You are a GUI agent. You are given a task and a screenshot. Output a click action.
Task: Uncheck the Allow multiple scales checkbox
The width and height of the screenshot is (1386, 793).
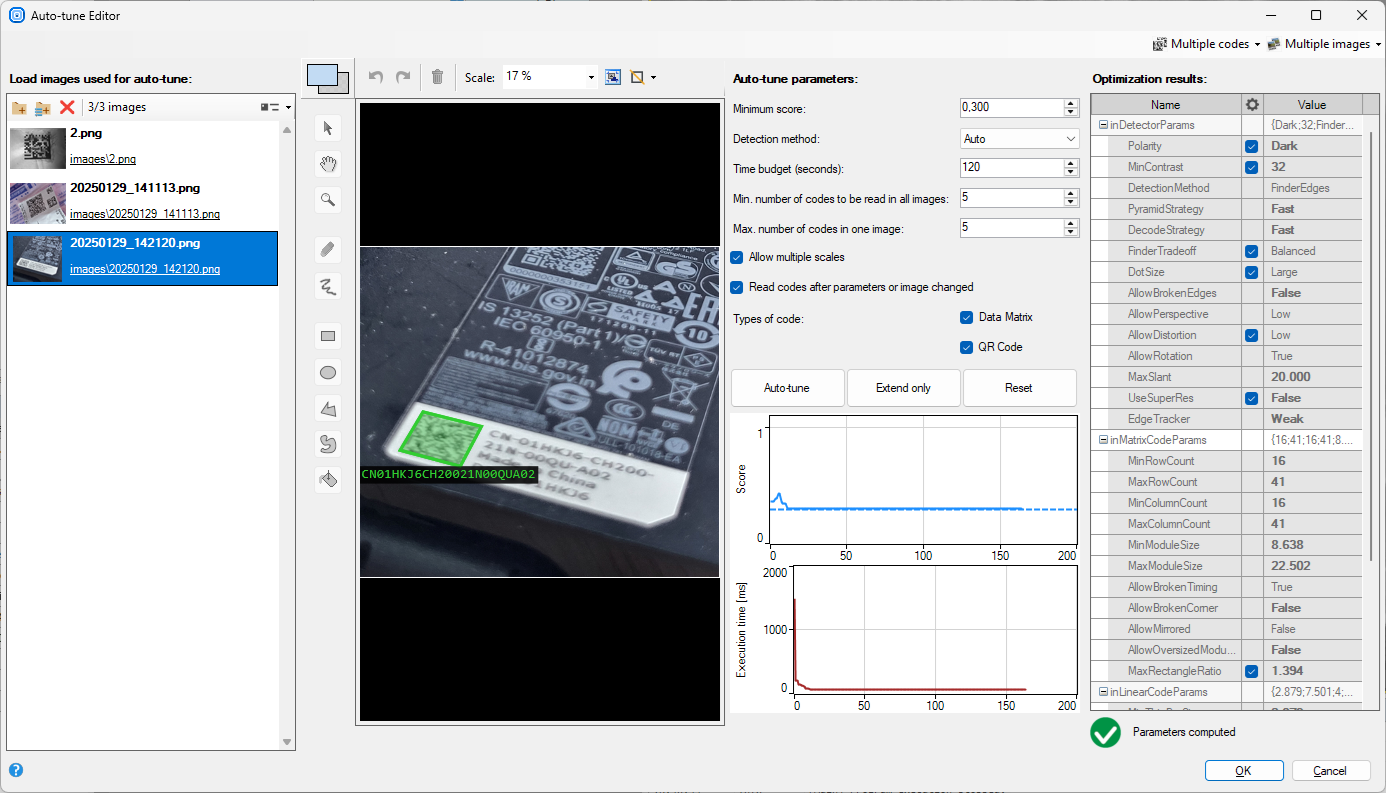click(x=738, y=257)
